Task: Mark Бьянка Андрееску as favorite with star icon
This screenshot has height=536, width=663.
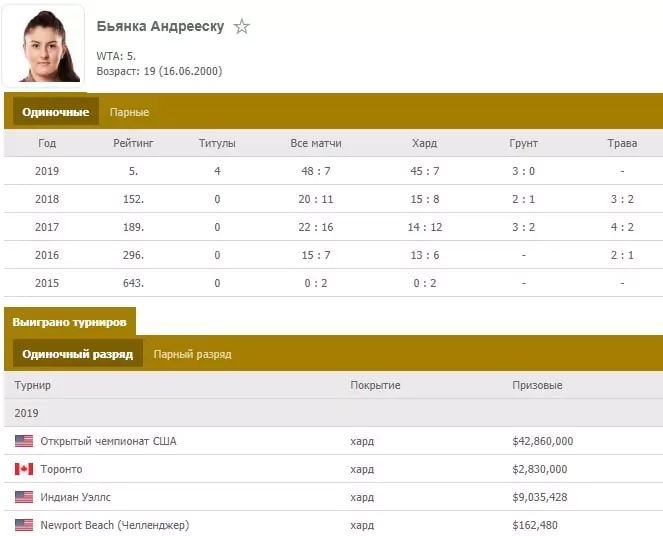Action: (242, 27)
